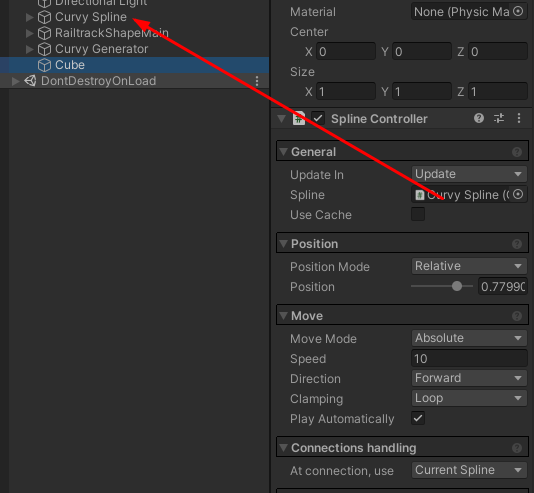Image resolution: width=534 pixels, height=493 pixels.
Task: Open Spline Controller presets icon
Action: pos(499,118)
